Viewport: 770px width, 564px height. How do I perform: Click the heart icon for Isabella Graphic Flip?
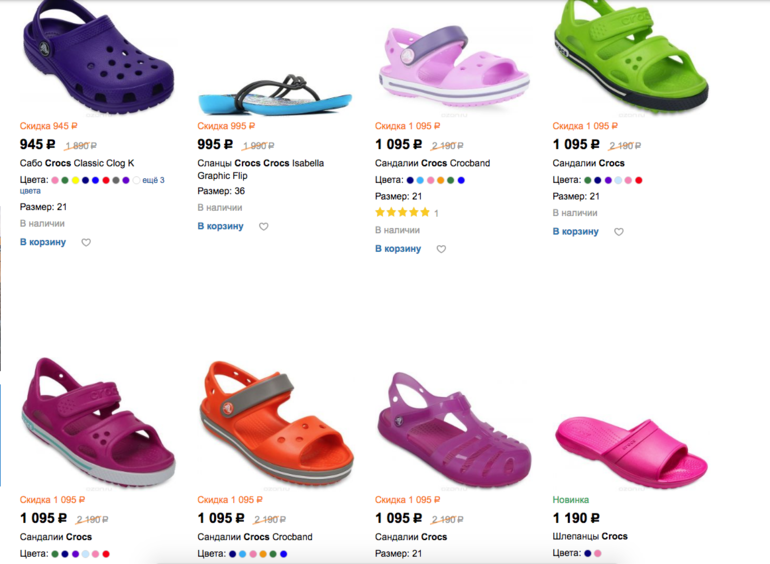click(264, 227)
